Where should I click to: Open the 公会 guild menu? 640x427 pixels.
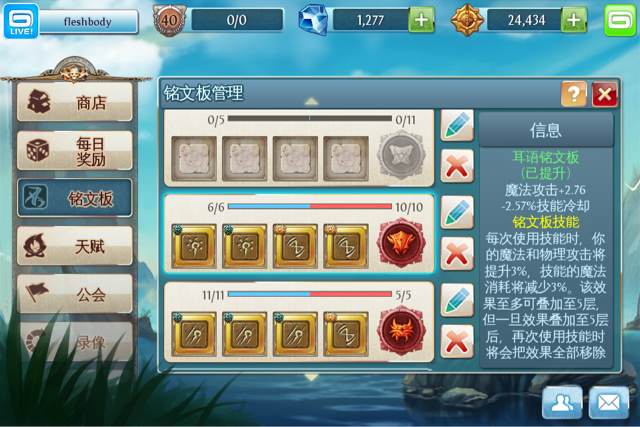[75, 294]
